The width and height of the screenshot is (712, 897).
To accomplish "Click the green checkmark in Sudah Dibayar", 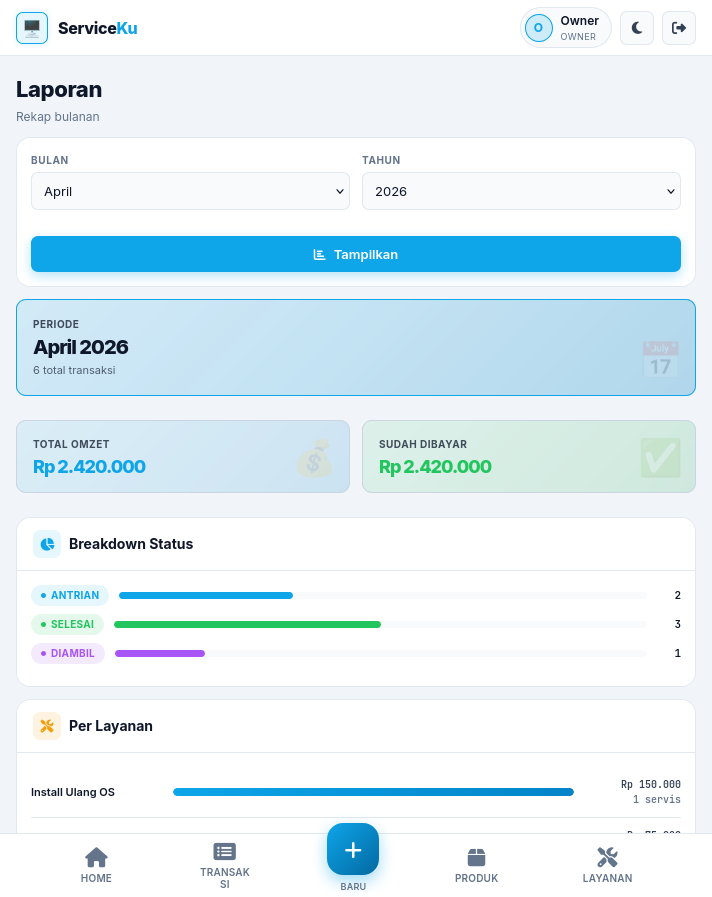I will tap(660, 458).
